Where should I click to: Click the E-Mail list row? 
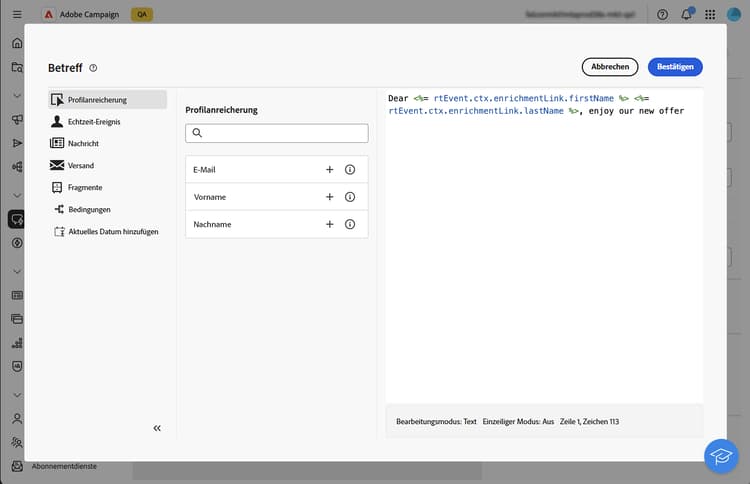(277, 169)
